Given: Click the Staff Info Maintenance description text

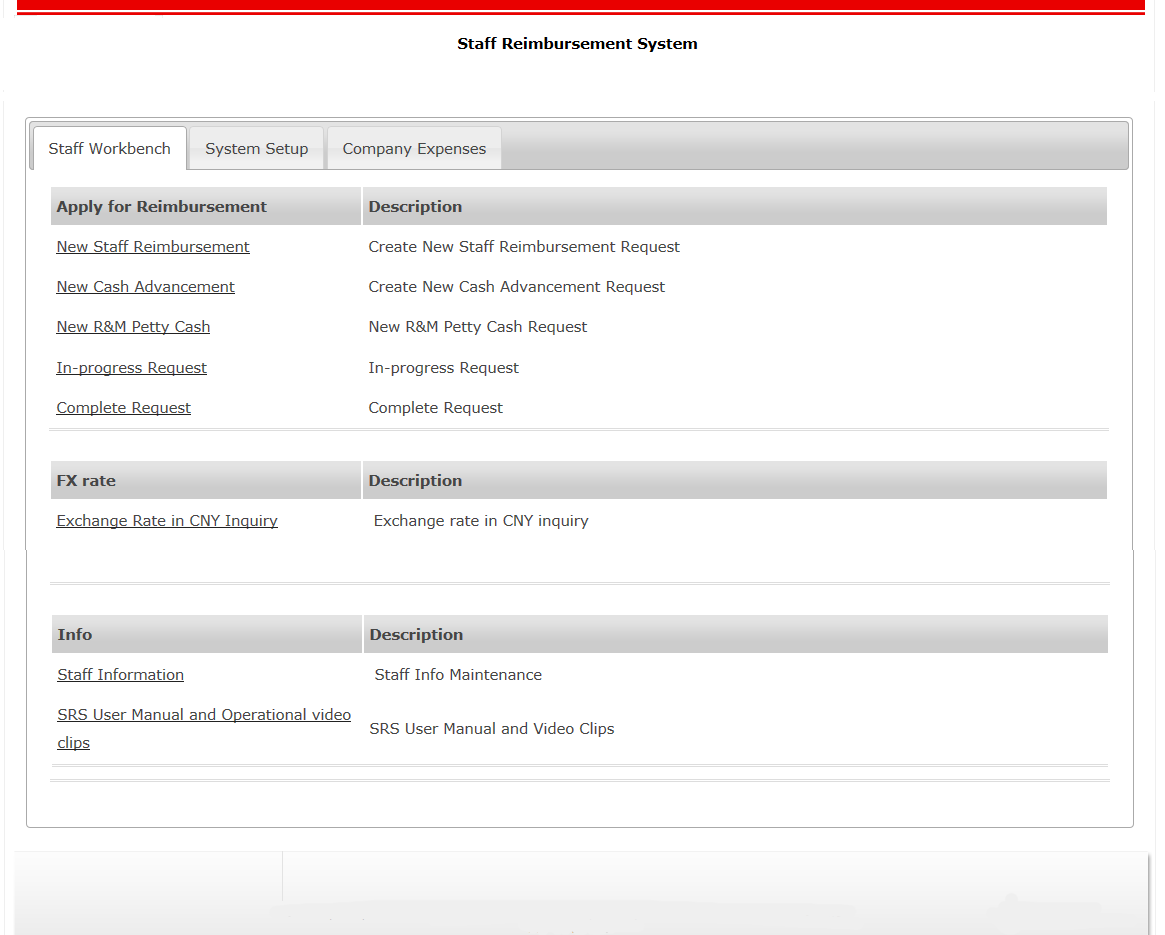Looking at the screenshot, I should point(458,675).
